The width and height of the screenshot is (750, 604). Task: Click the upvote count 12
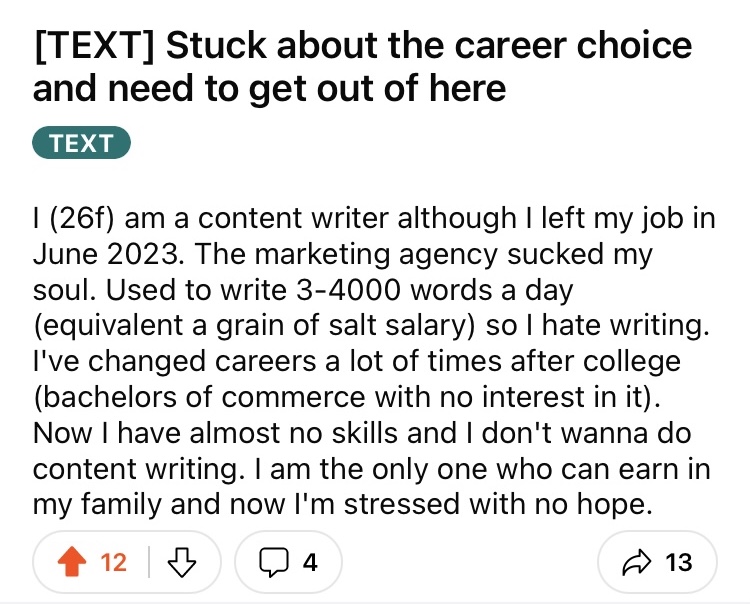[x=113, y=562]
